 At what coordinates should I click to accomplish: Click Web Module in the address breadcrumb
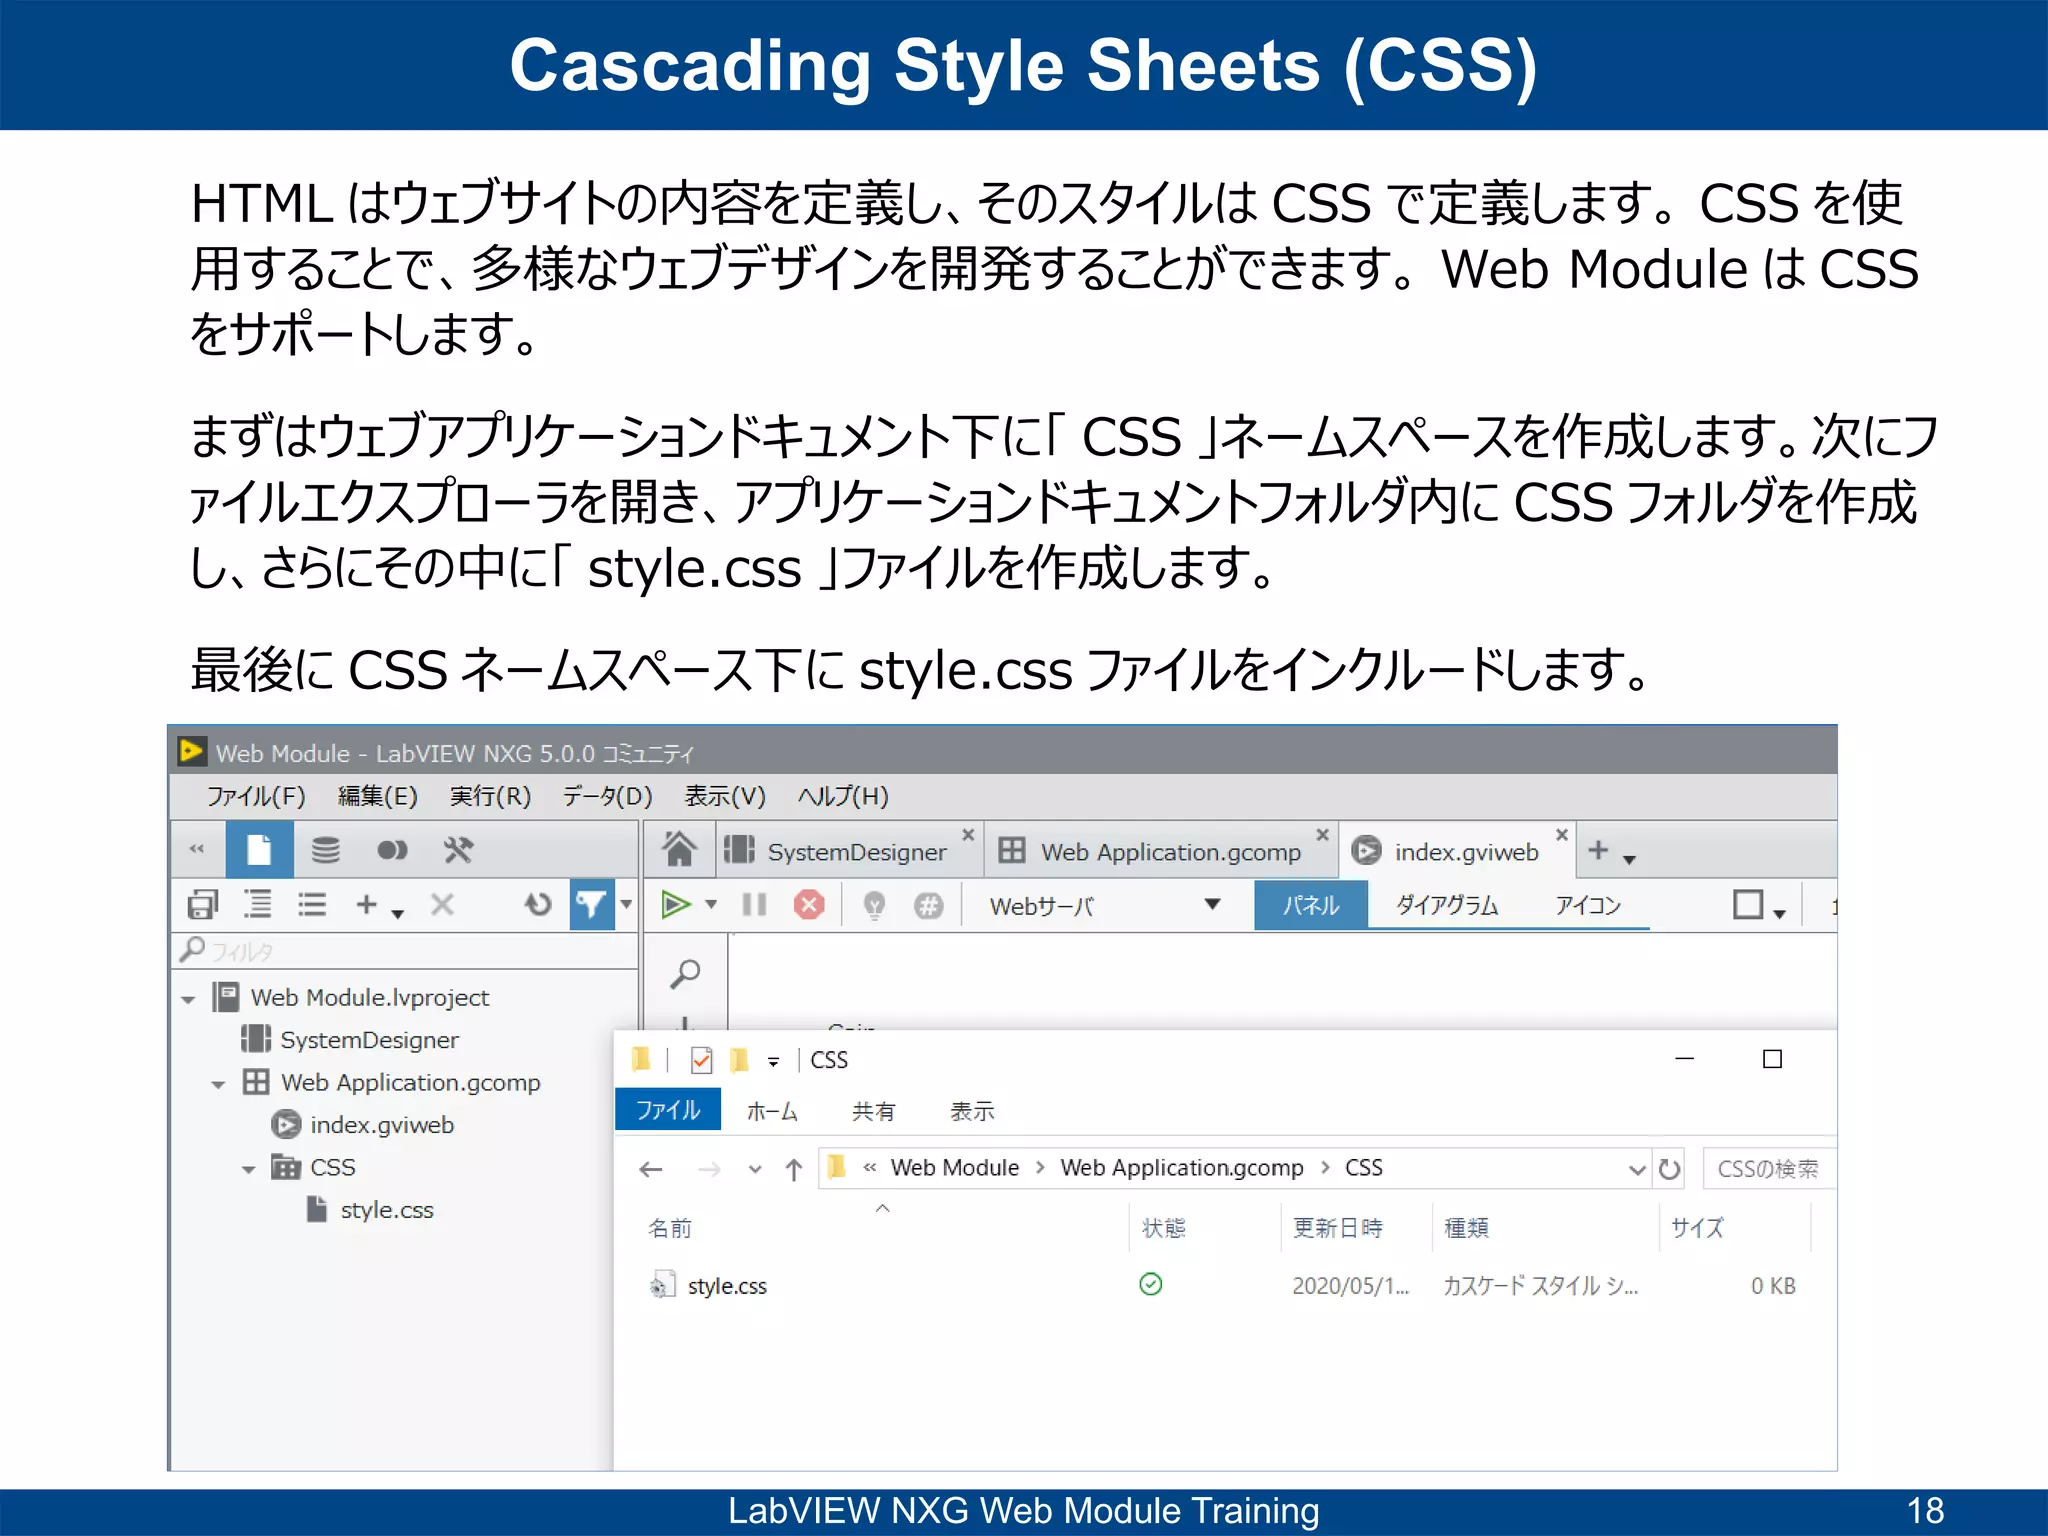click(x=954, y=1168)
